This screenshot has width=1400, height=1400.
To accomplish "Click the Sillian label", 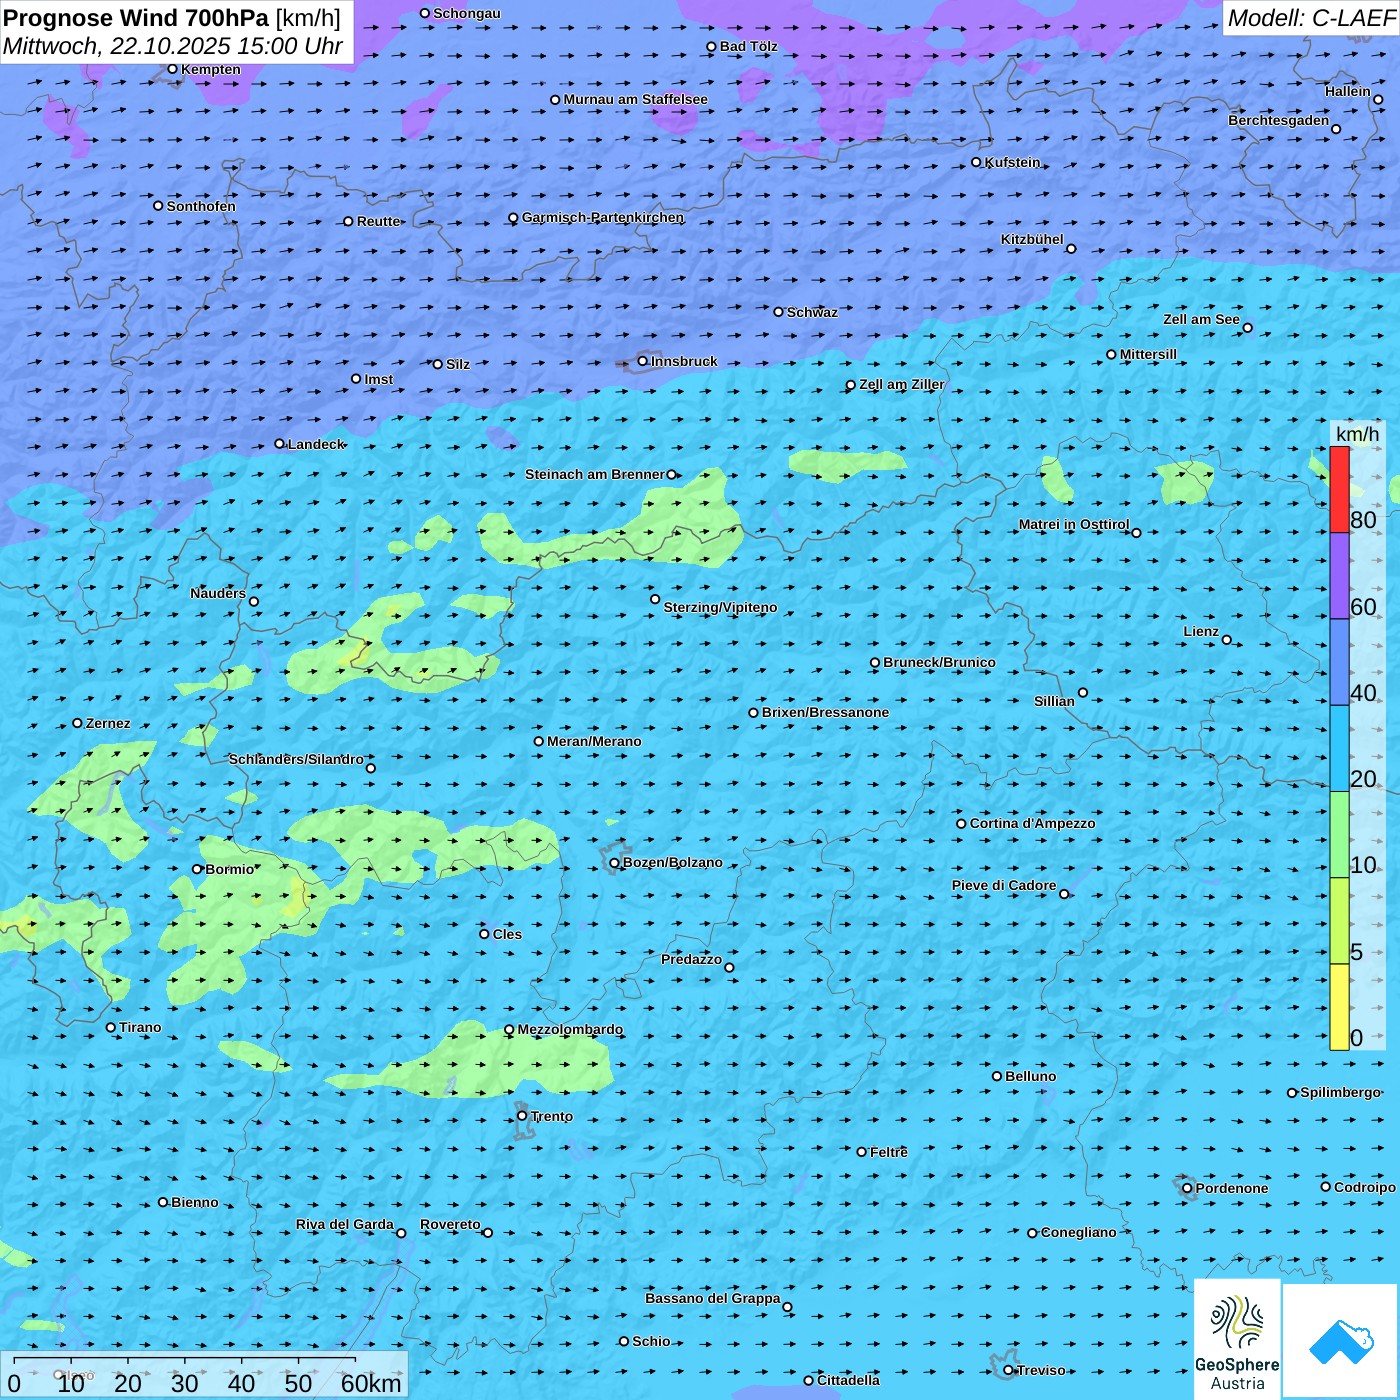I will (x=1054, y=701).
